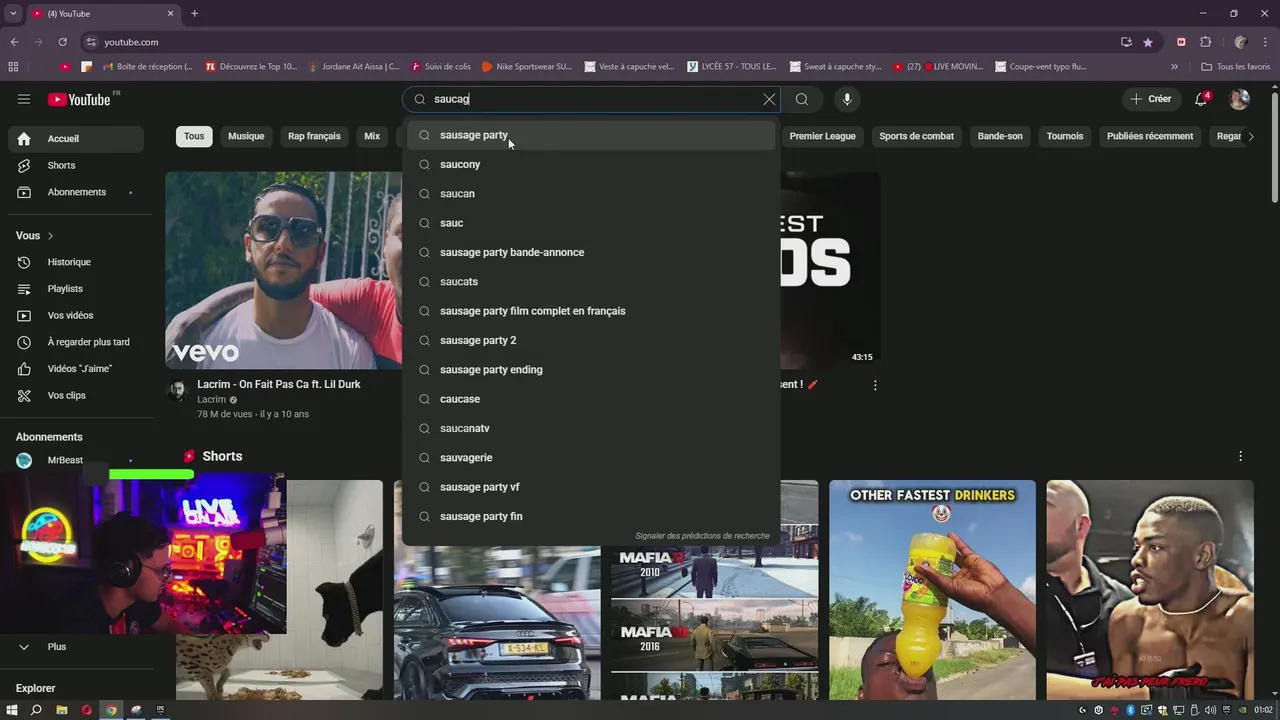Choose the "sauvagerie" suggestion
Viewport: 1280px width, 720px height.
[591, 458]
